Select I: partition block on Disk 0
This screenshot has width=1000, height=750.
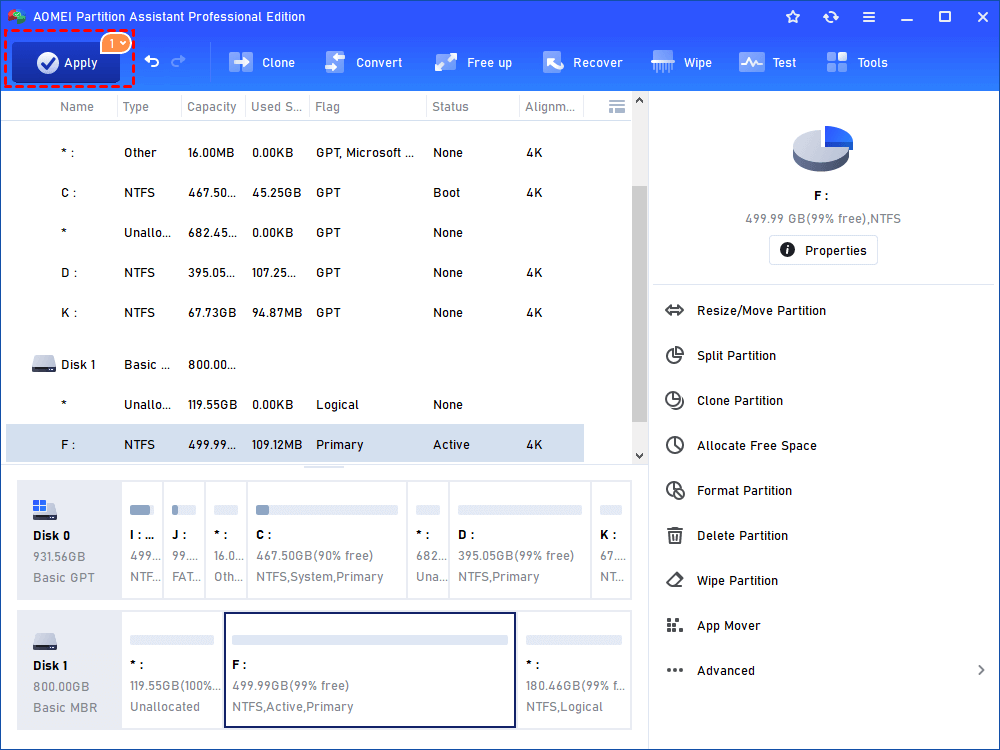pyautogui.click(x=142, y=540)
